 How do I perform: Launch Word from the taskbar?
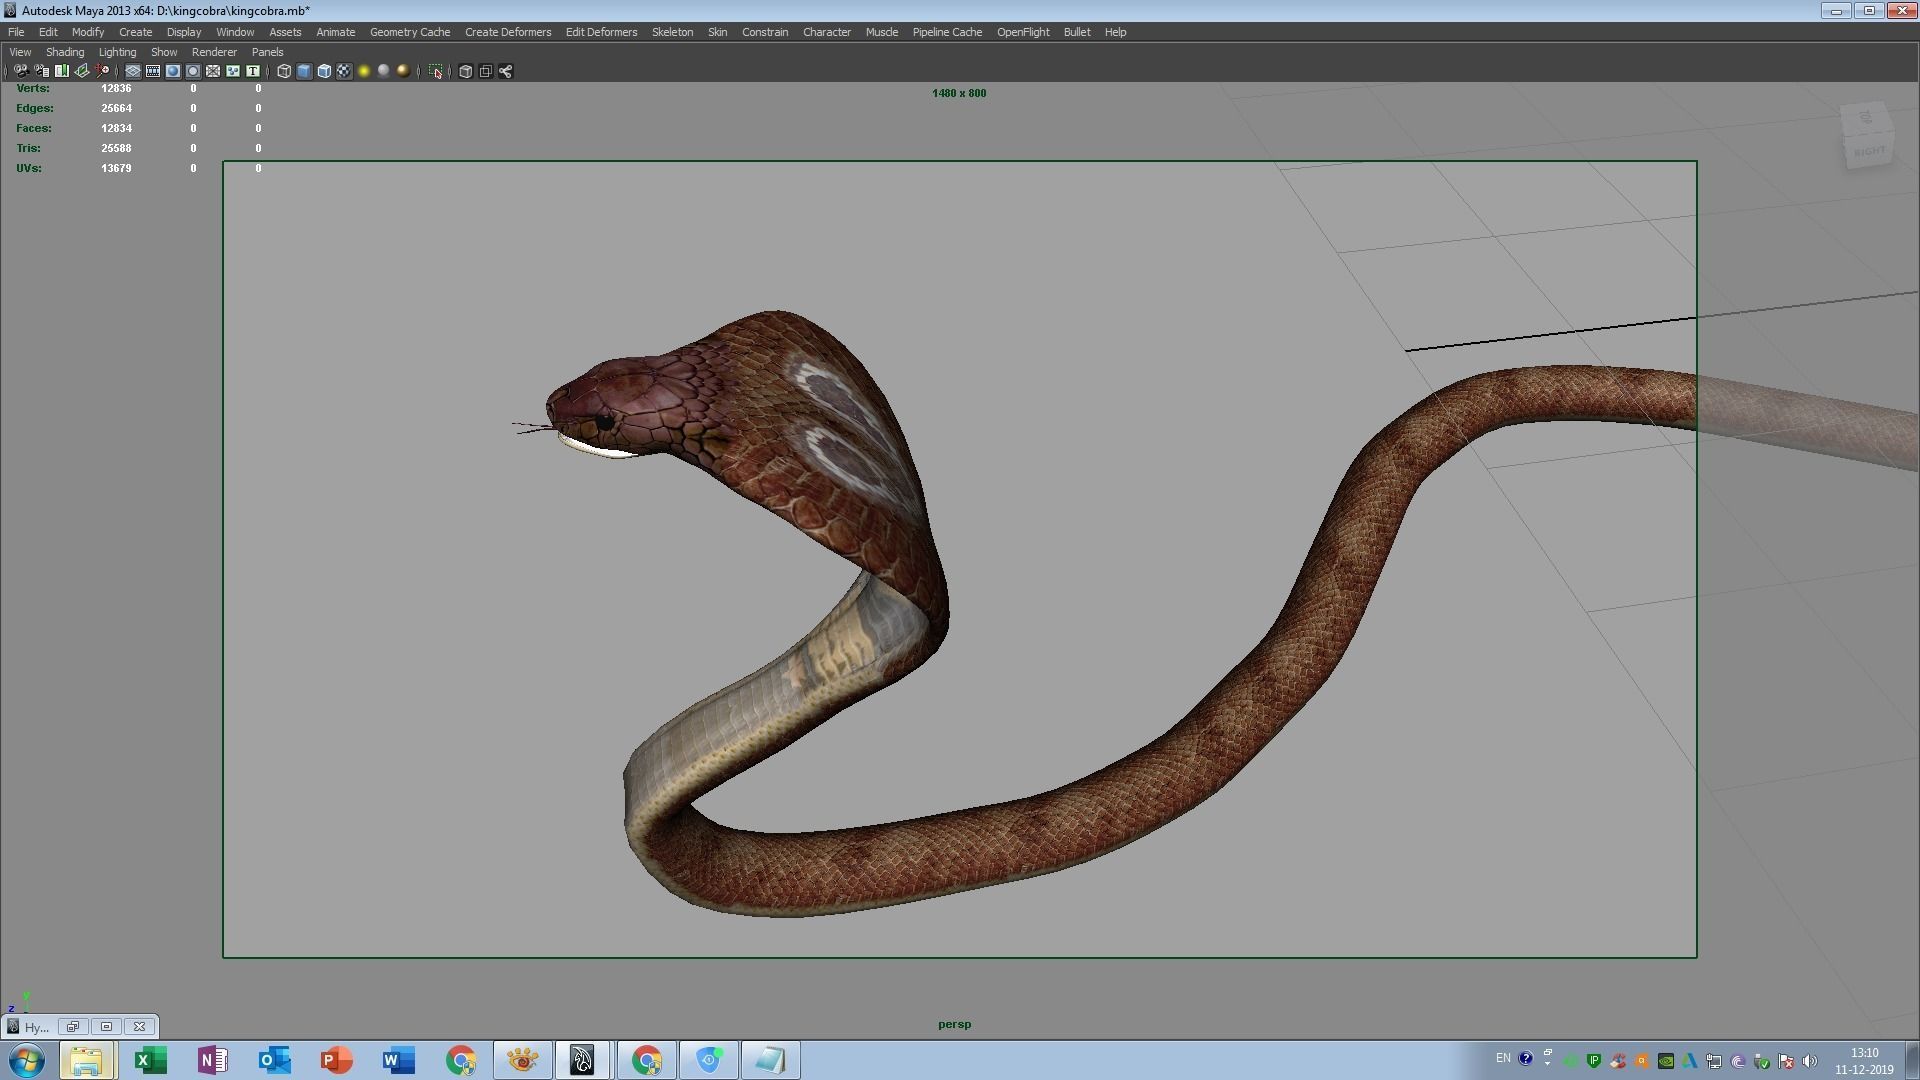pyautogui.click(x=396, y=1060)
